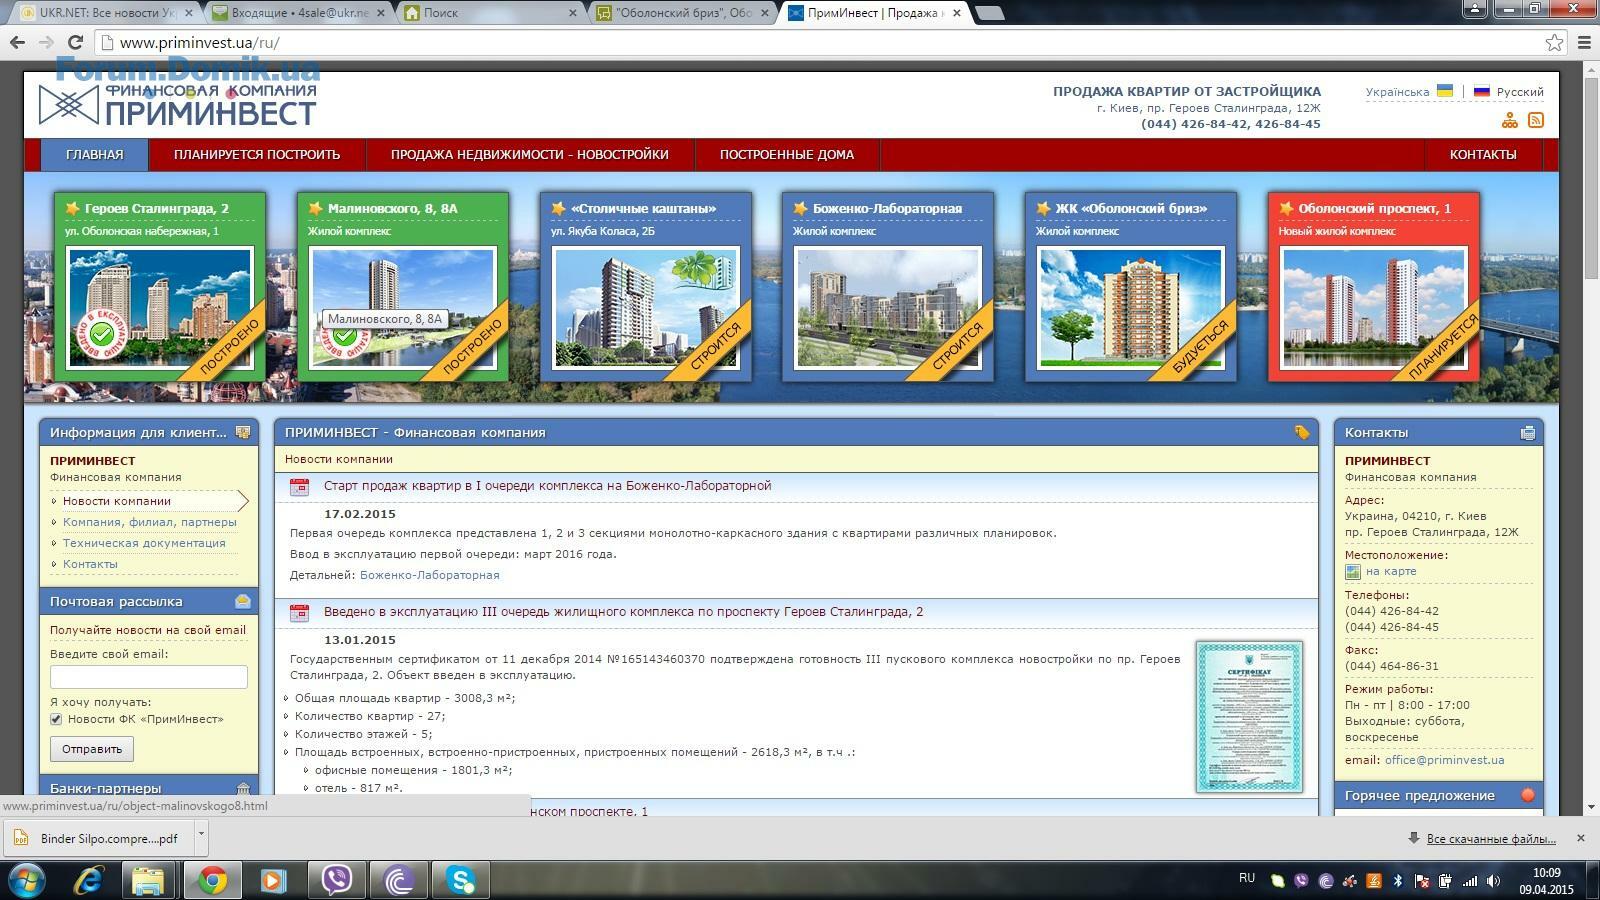Open Chrome menu hamburger icon
1600x900 pixels.
pos(1584,42)
